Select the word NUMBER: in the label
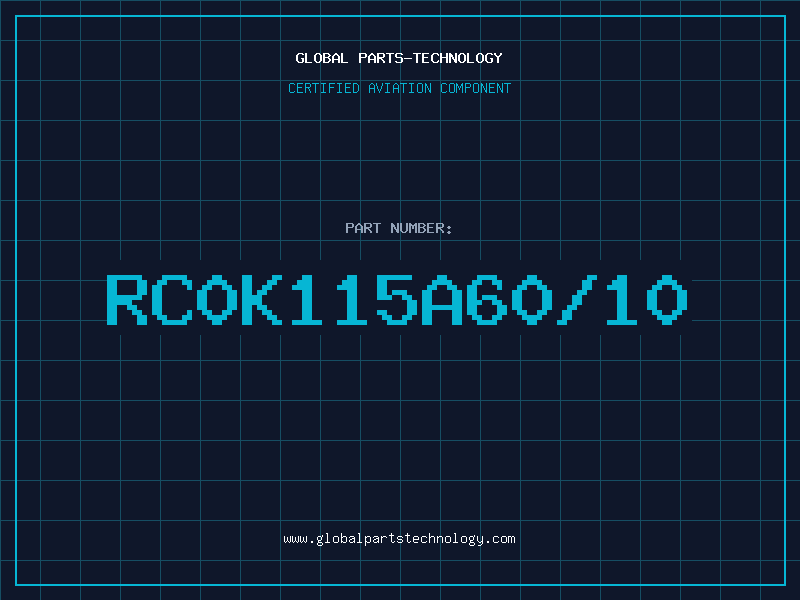Image resolution: width=800 pixels, height=600 pixels. pyautogui.click(x=421, y=228)
